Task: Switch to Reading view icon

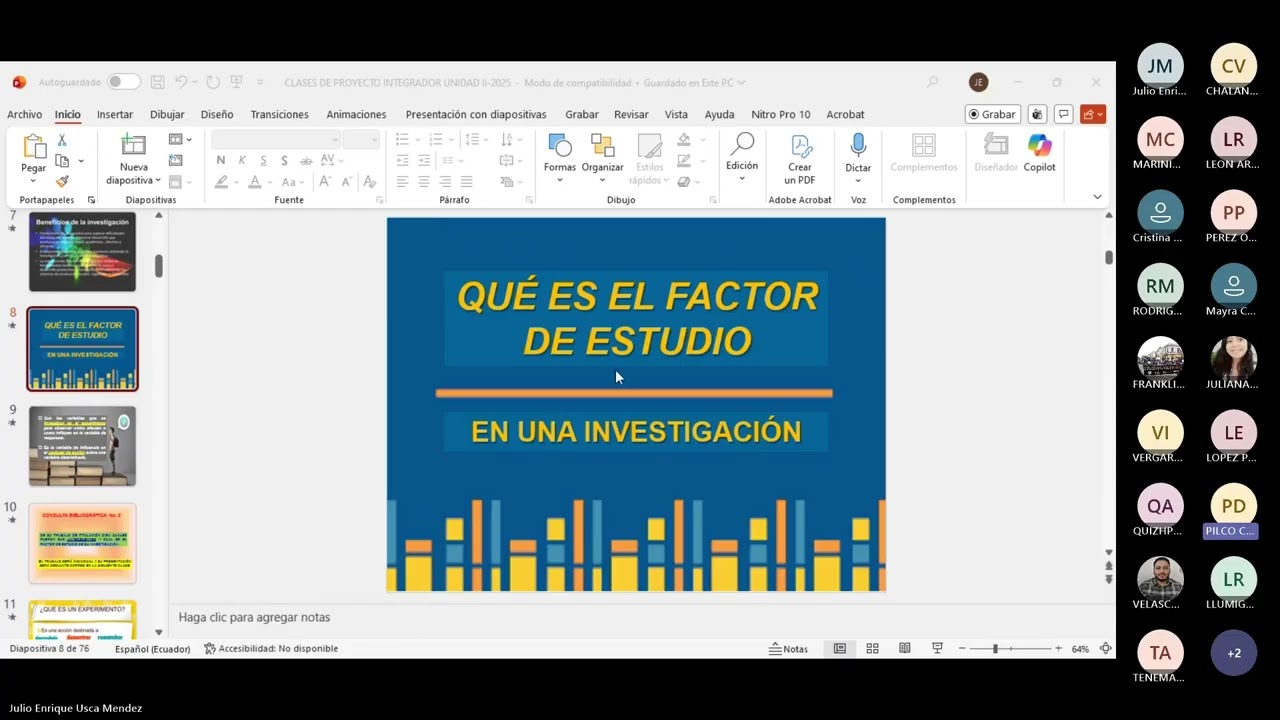Action: [x=904, y=649]
